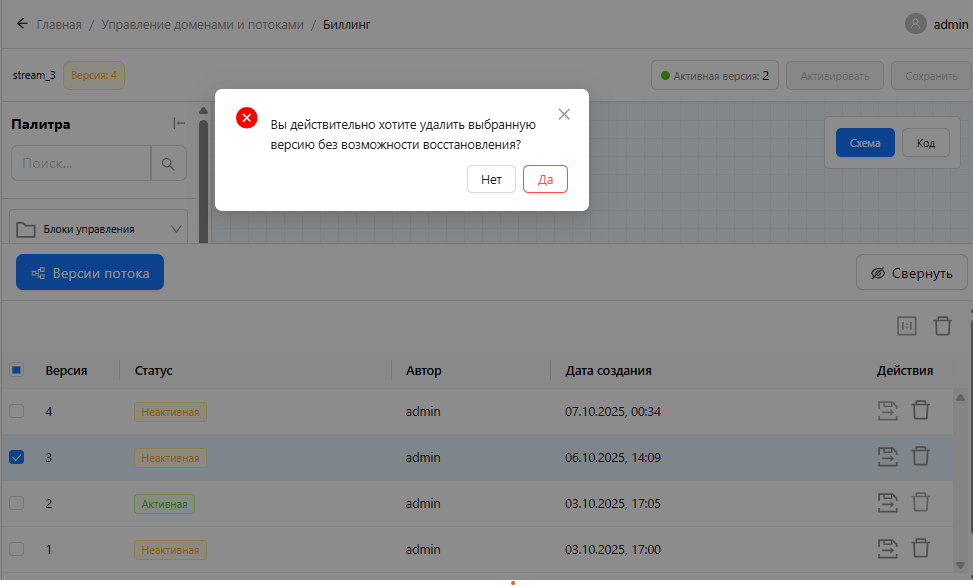Toggle the select-all checkbox in table header
This screenshot has width=973, height=586.
(16, 370)
